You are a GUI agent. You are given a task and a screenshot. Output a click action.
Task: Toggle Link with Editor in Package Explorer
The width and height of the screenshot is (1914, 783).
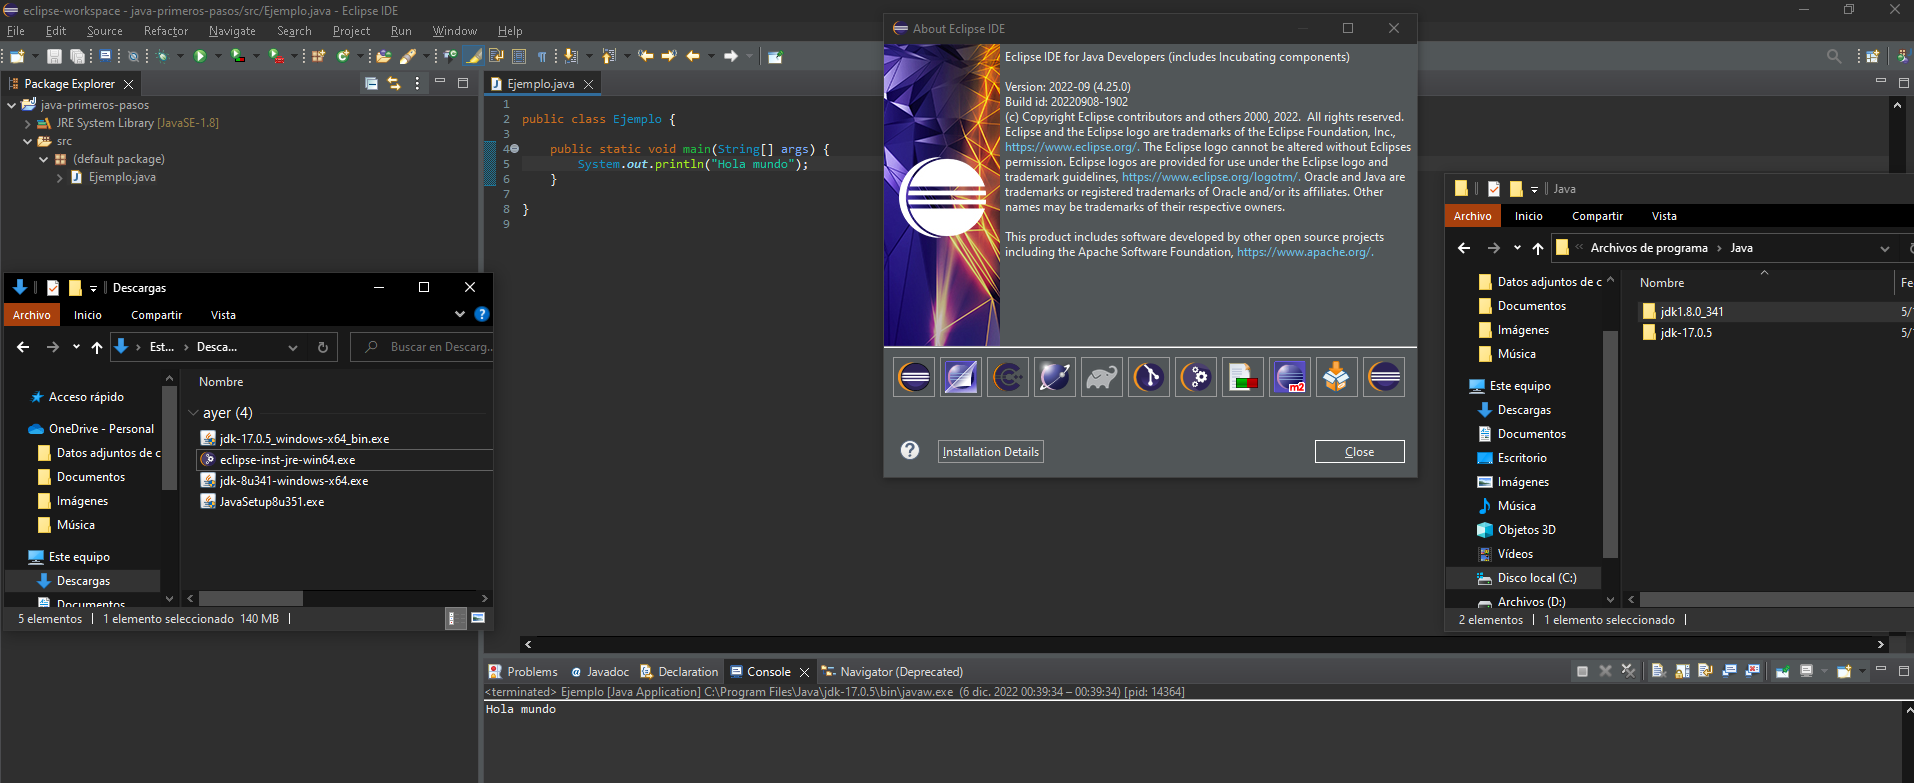click(x=394, y=84)
